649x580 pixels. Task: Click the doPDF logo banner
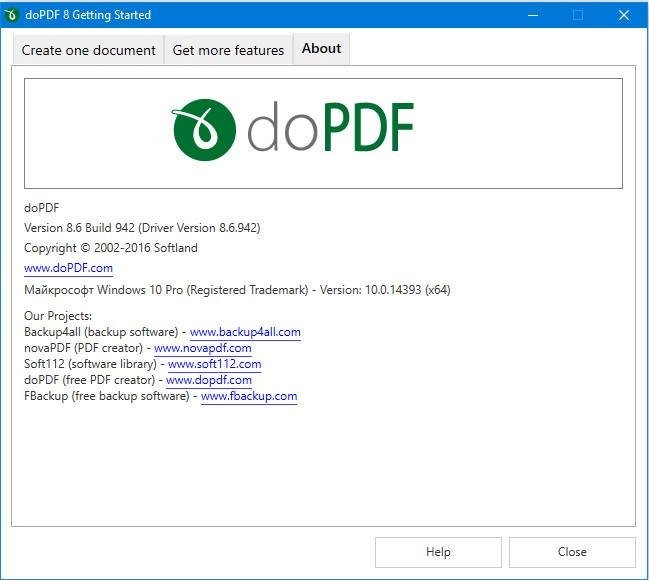[323, 133]
